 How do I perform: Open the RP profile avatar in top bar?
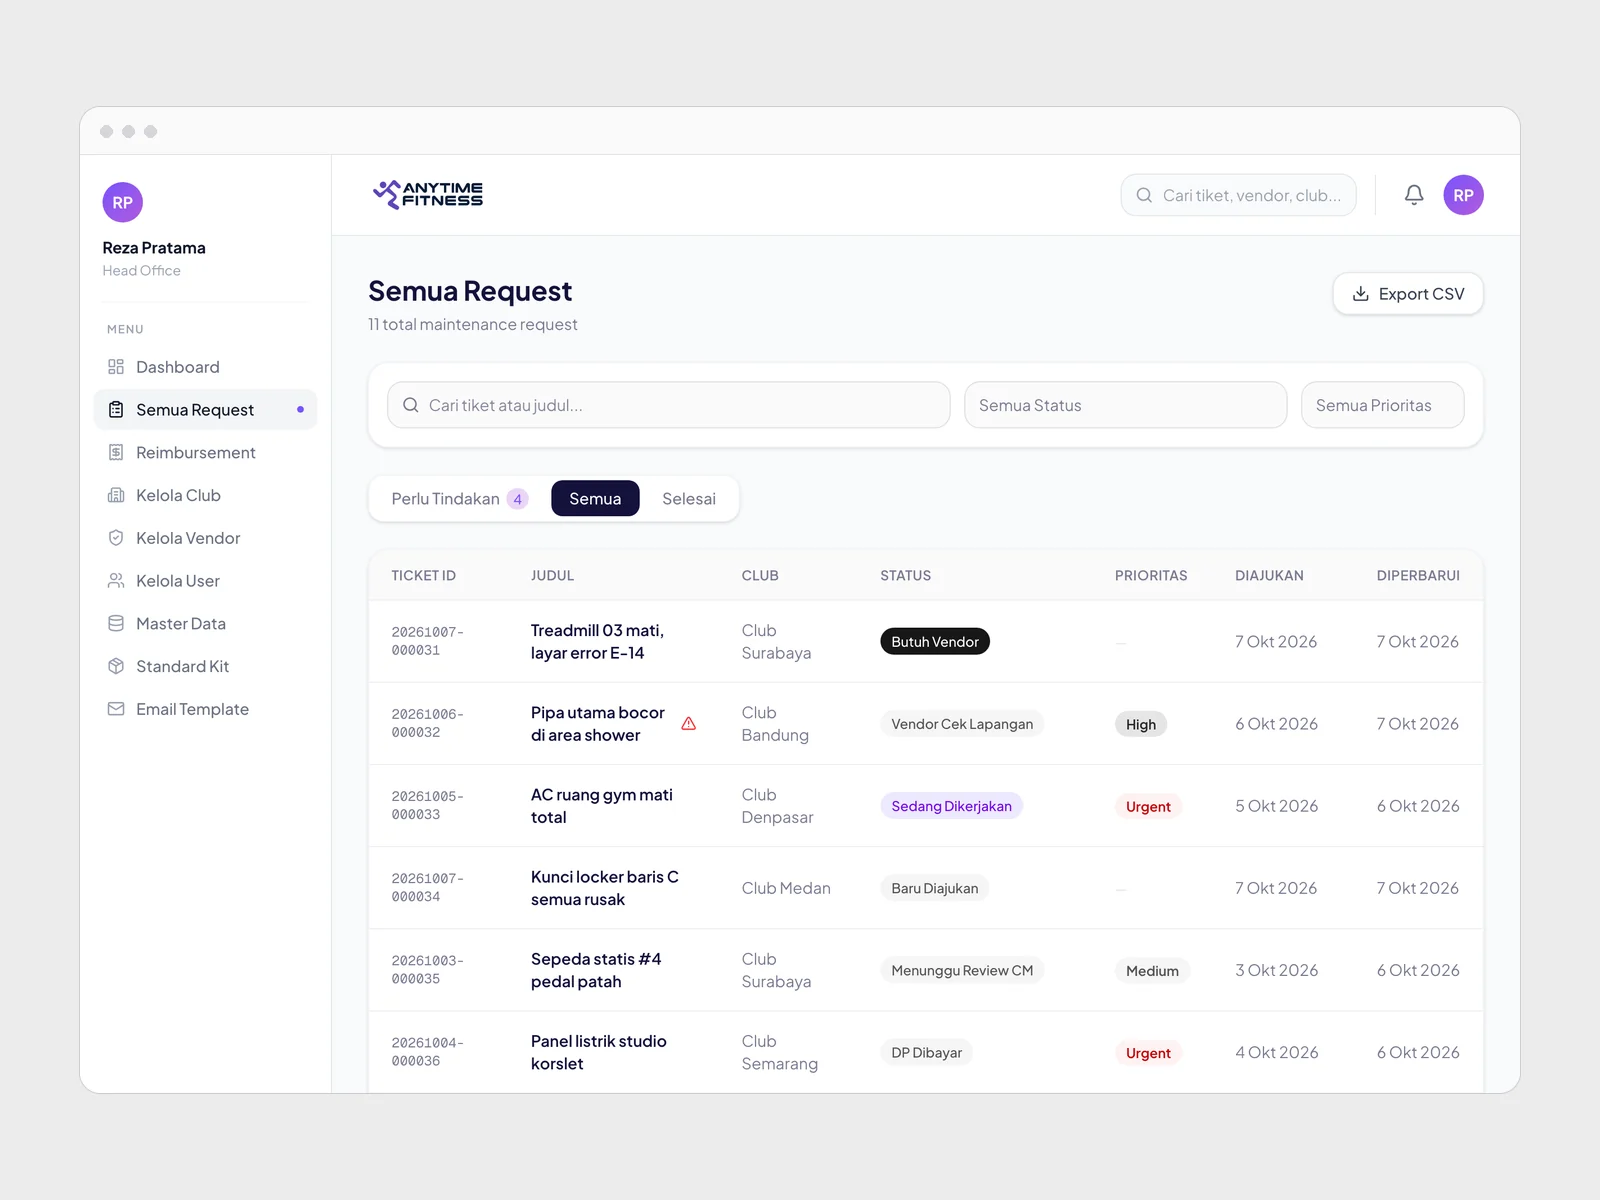pyautogui.click(x=1463, y=195)
